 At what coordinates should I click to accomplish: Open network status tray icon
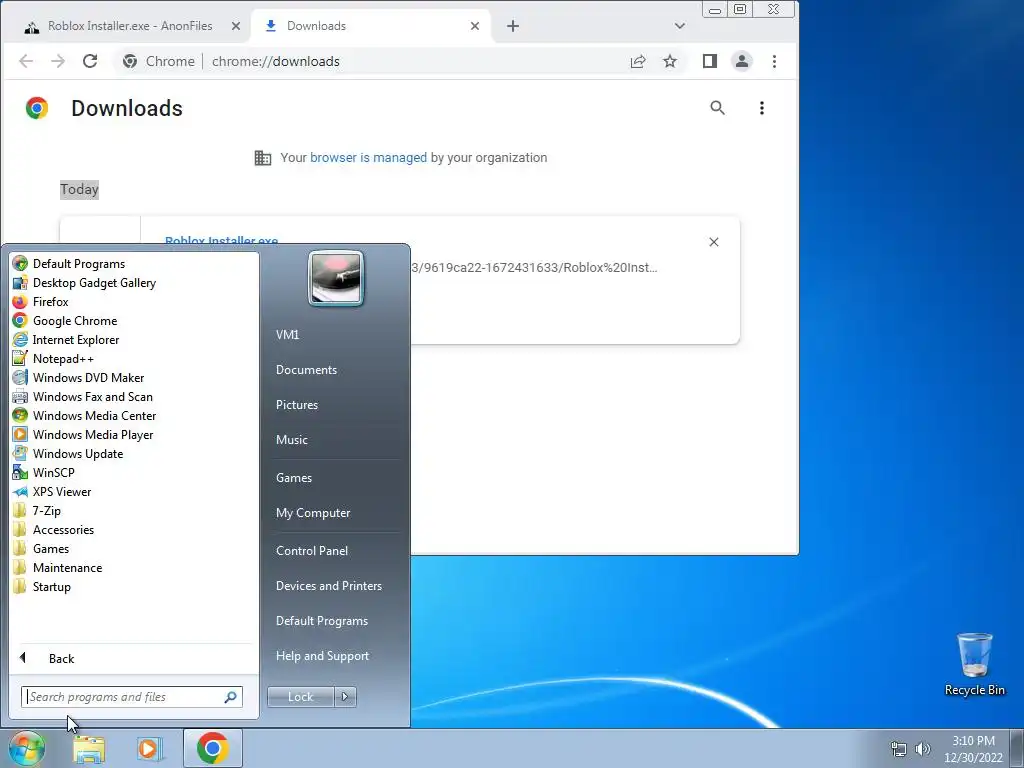tap(899, 749)
